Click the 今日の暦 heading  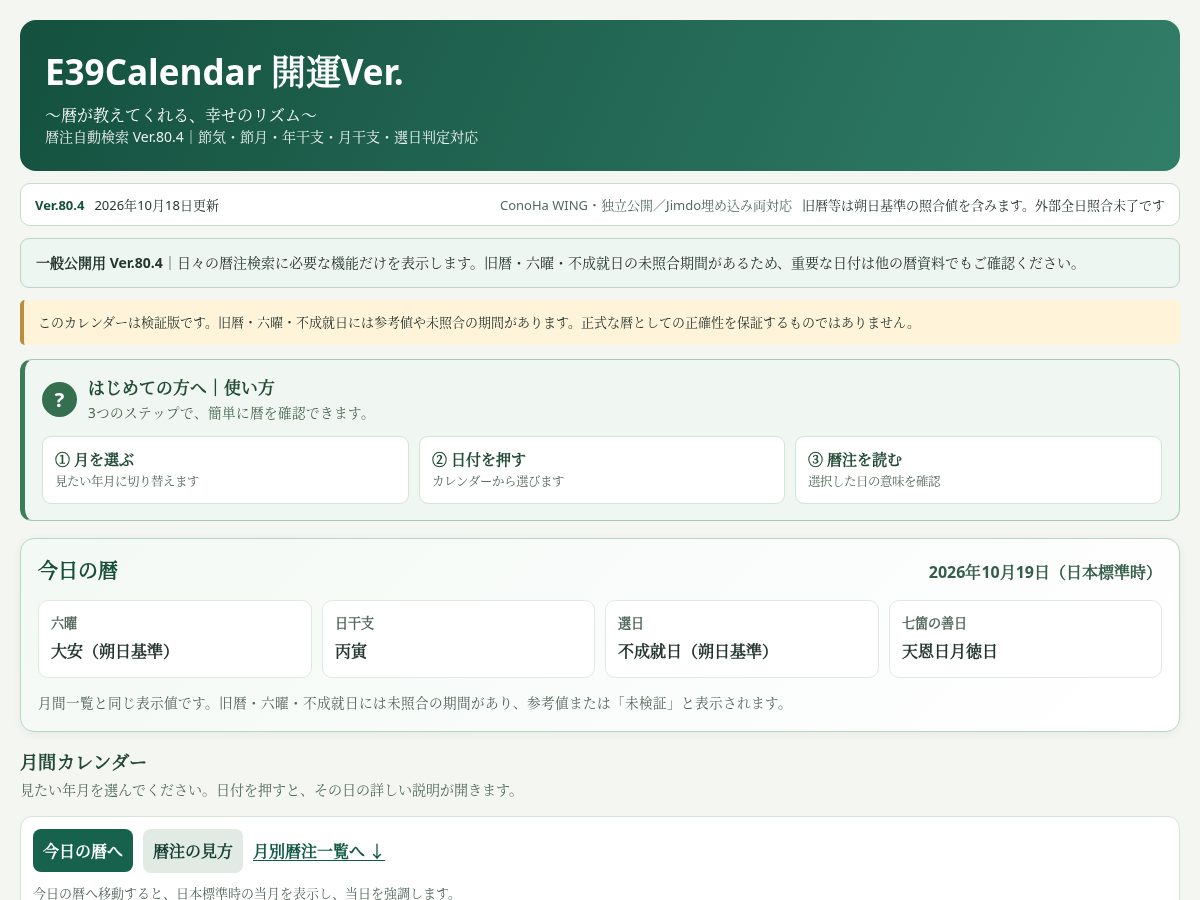tap(78, 571)
